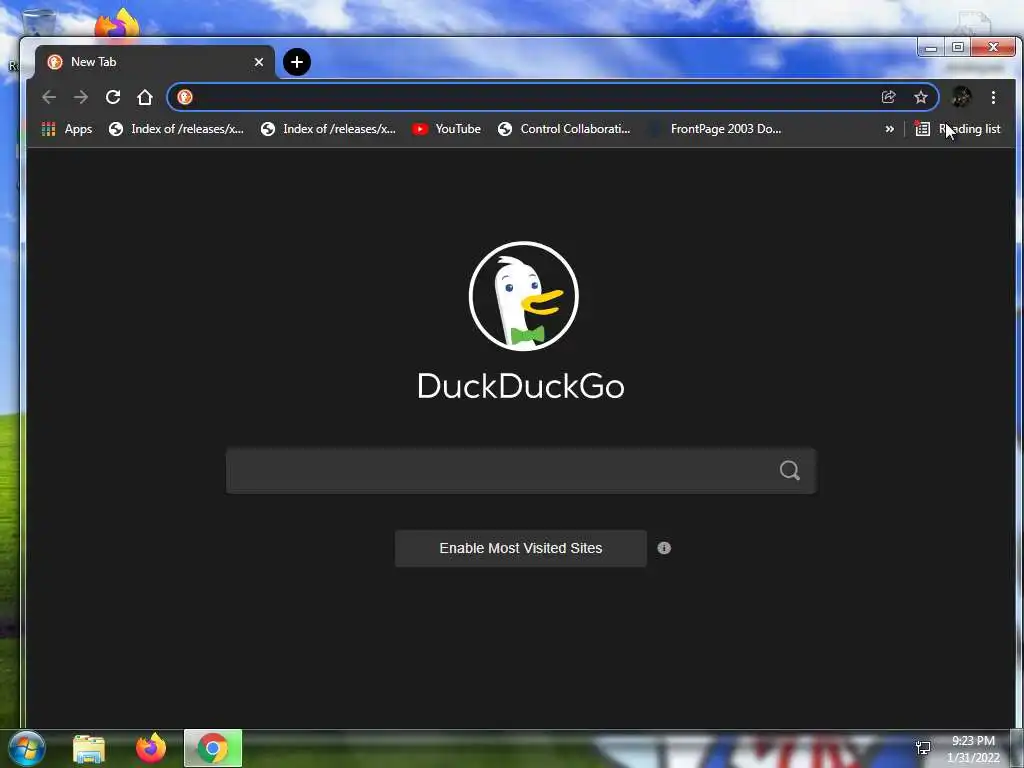Focus the browser address bar
Screen dimensions: 1024x768
coord(553,97)
